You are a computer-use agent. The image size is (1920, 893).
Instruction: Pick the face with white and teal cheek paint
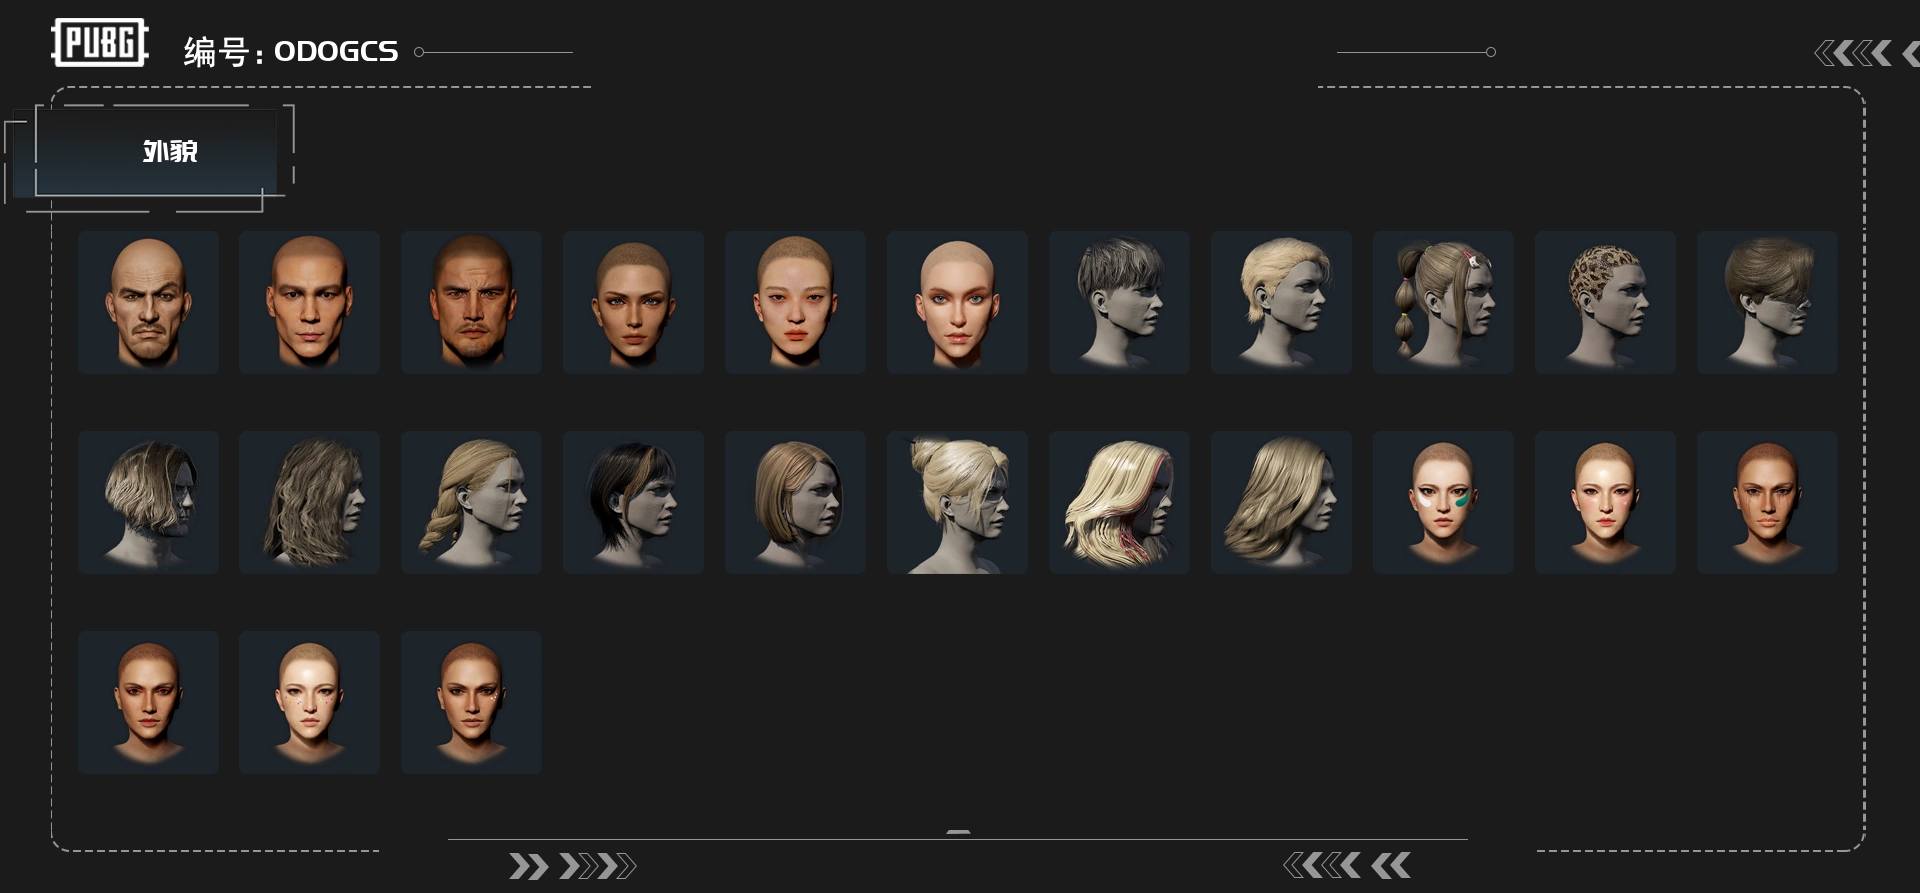pyautogui.click(x=1443, y=502)
